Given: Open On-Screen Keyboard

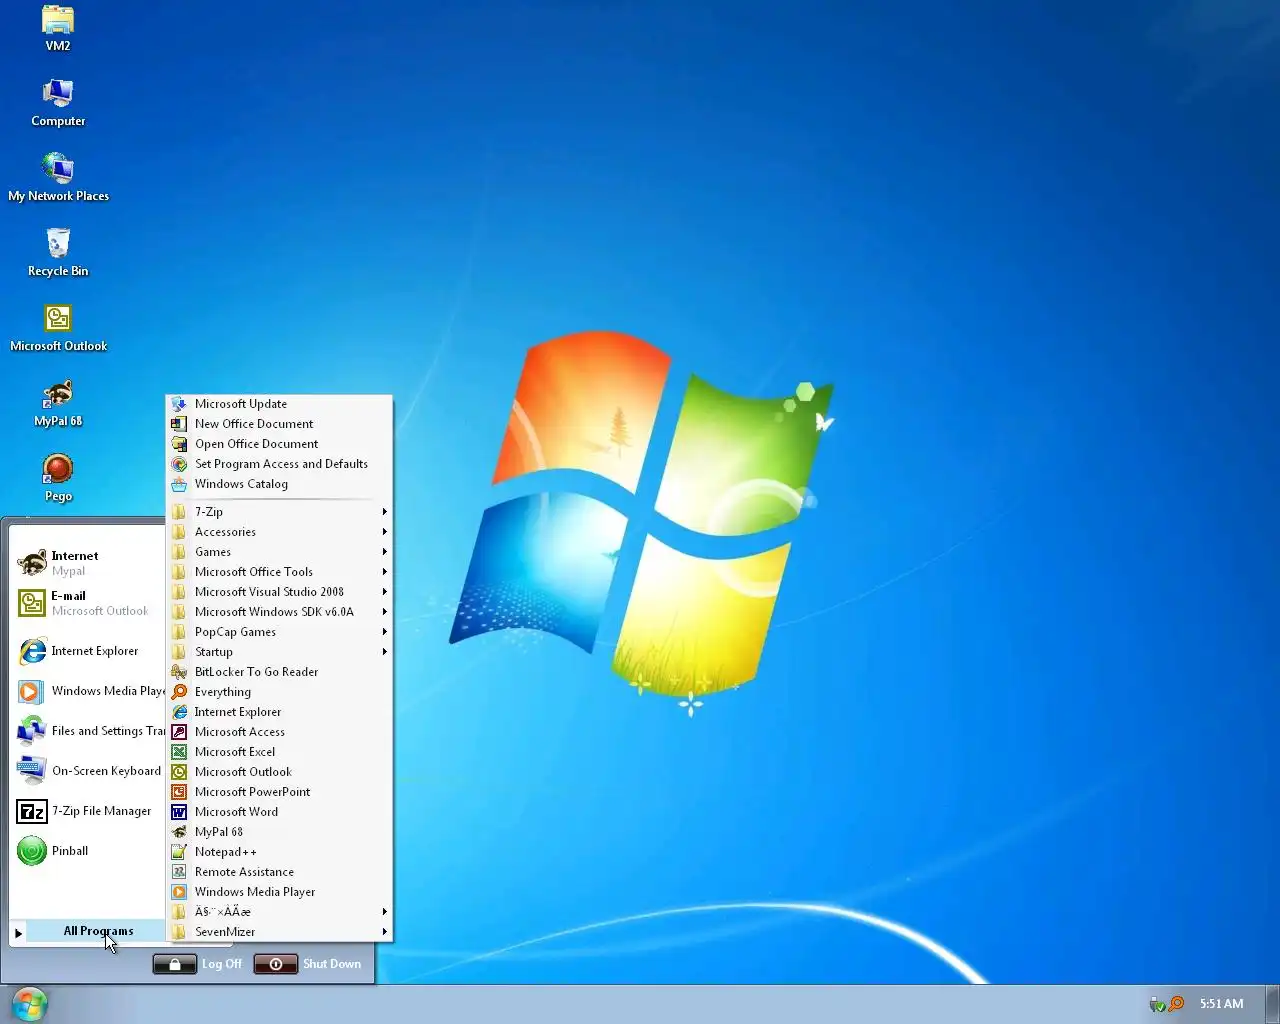Looking at the screenshot, I should [87, 771].
